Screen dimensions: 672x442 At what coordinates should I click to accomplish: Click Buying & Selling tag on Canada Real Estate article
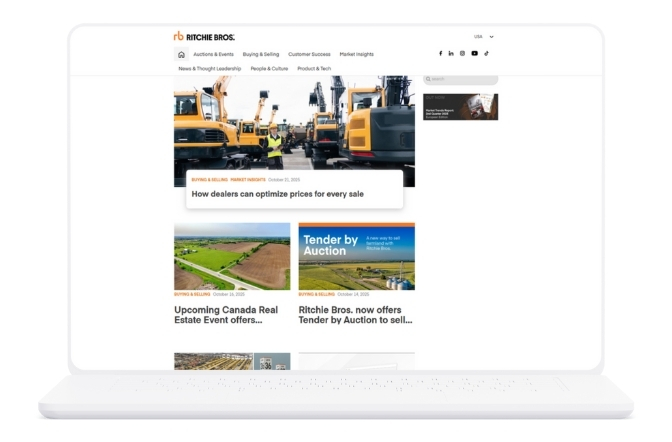192,295
